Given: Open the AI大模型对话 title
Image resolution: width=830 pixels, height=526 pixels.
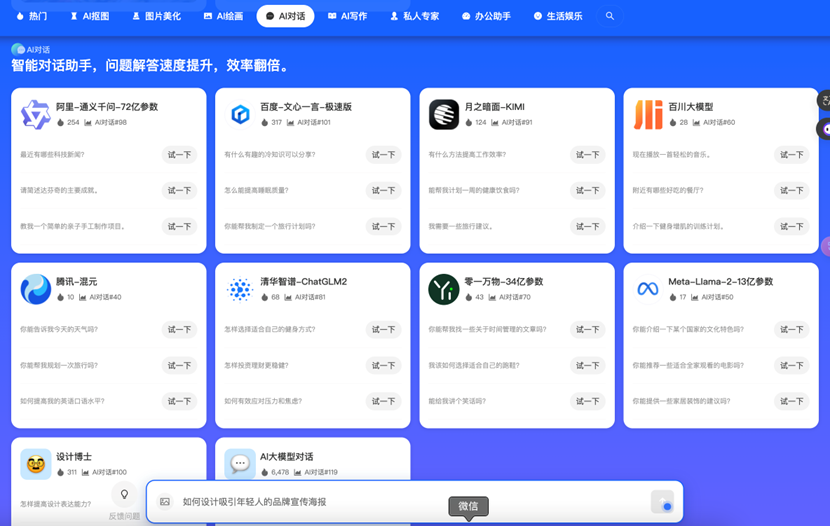Looking at the screenshot, I should click(x=286, y=457).
